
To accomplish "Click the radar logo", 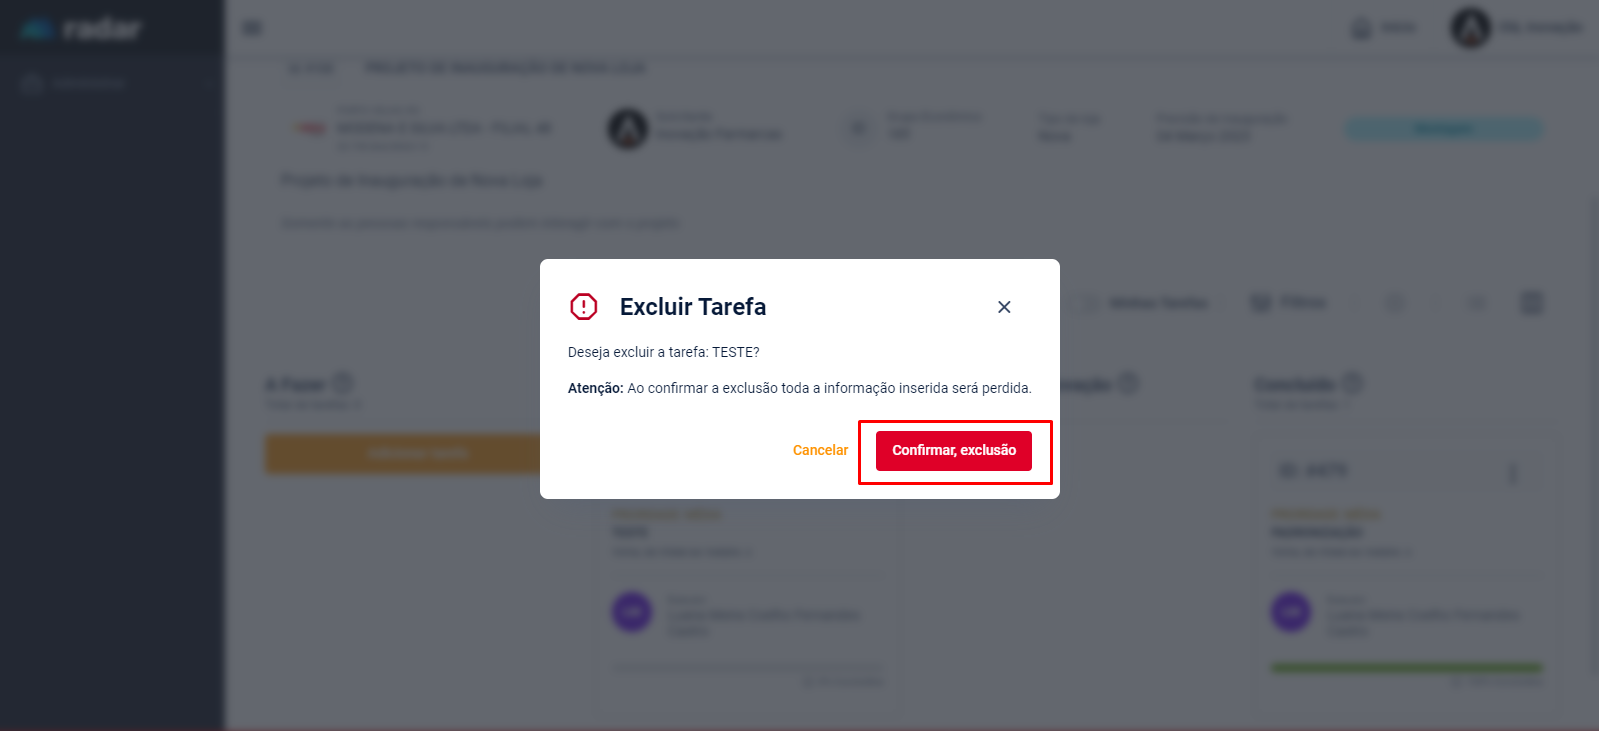I will [x=82, y=29].
